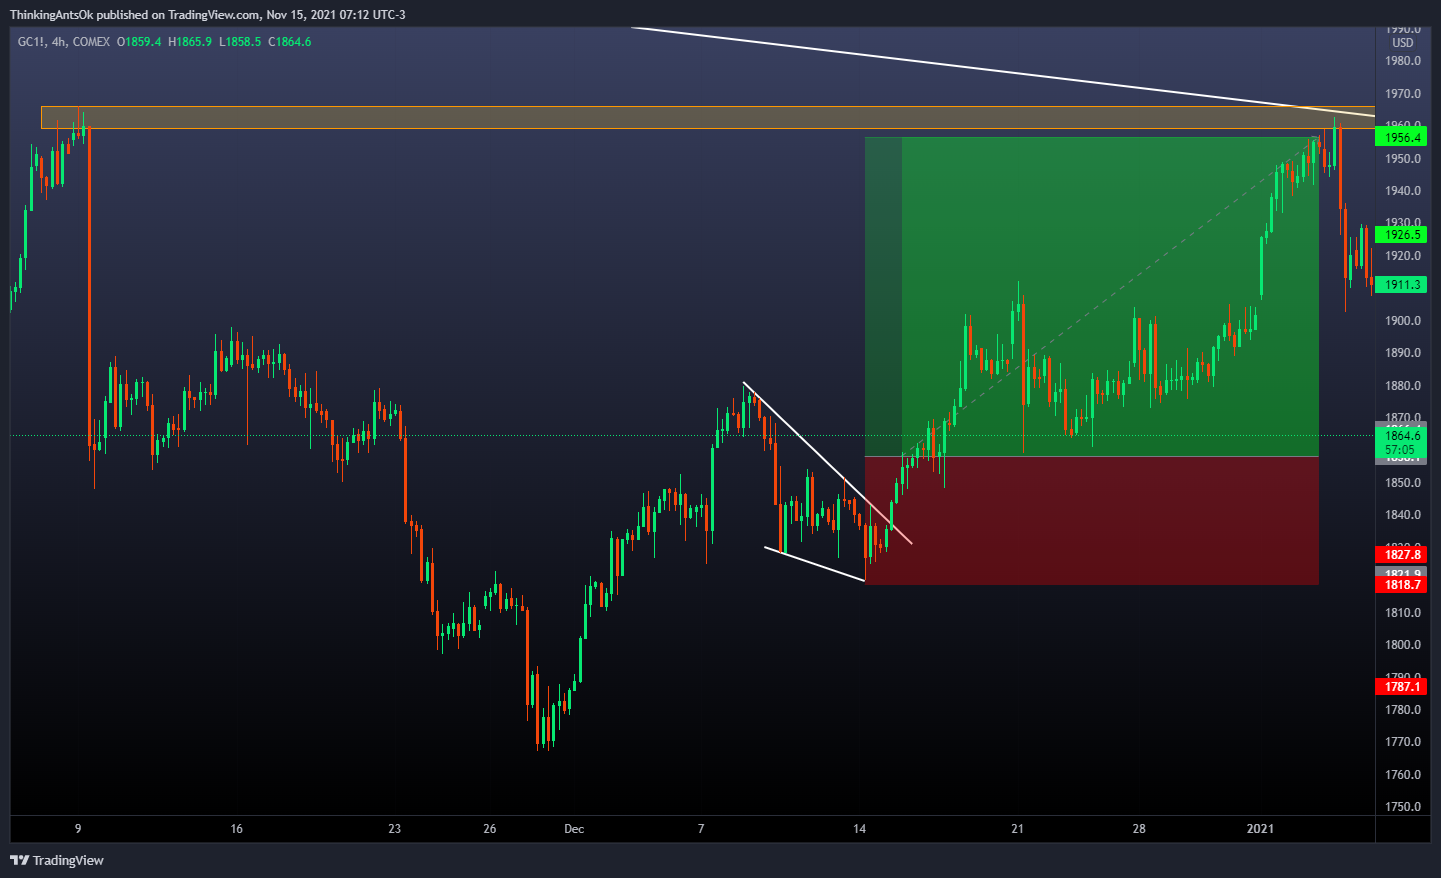Image resolution: width=1441 pixels, height=878 pixels.
Task: Click the 1880.0 level on price axis
Action: click(x=1403, y=386)
